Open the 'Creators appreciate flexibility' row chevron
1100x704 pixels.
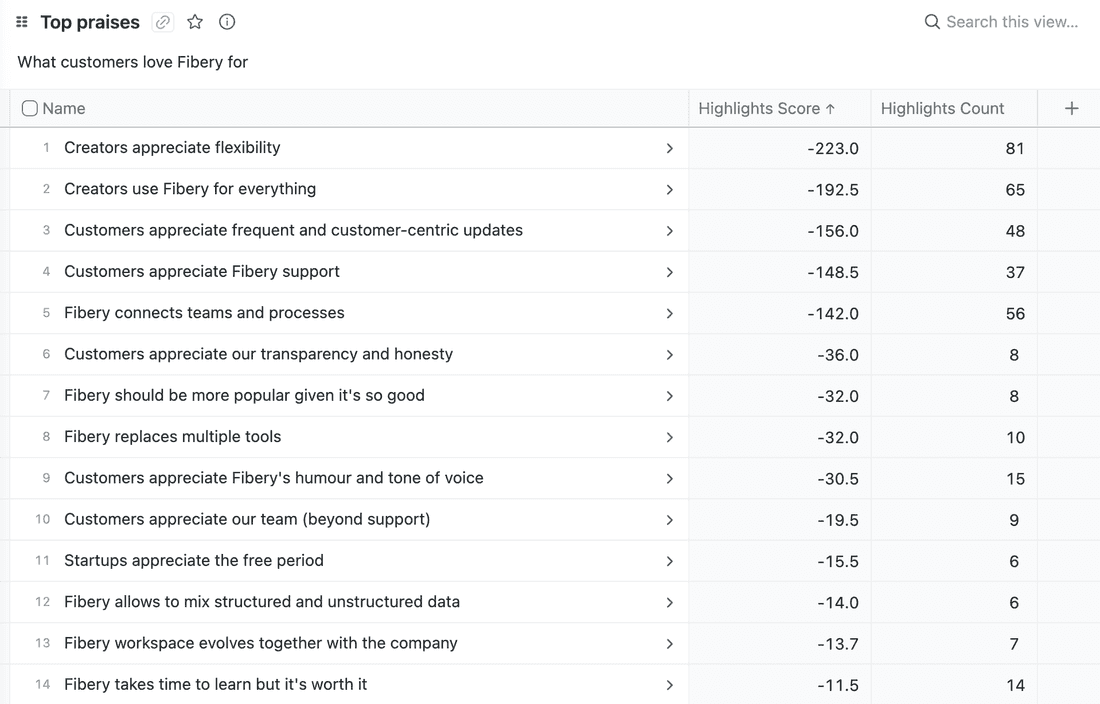point(669,149)
